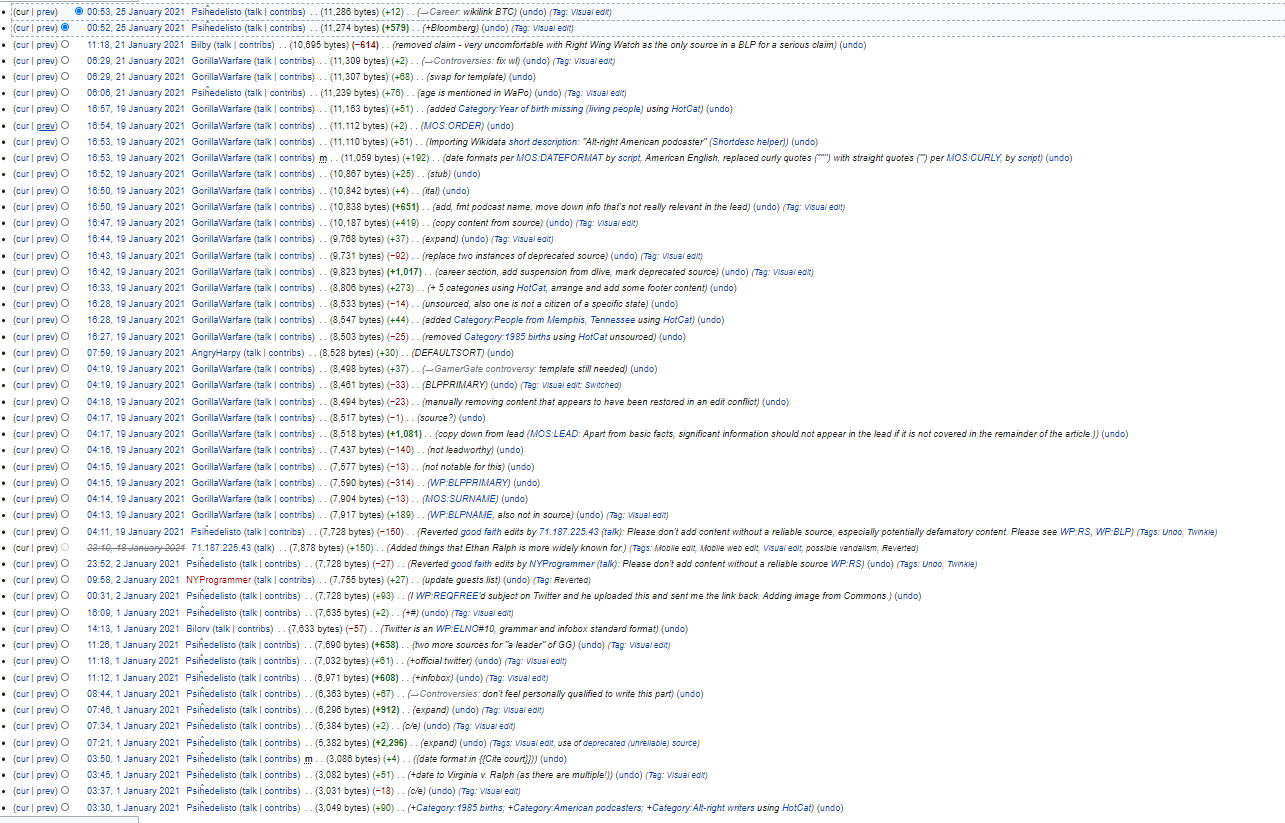This screenshot has width=1285, height=823.
Task: Undo the 00:53 'wikilink BTC' edit
Action: point(533,12)
